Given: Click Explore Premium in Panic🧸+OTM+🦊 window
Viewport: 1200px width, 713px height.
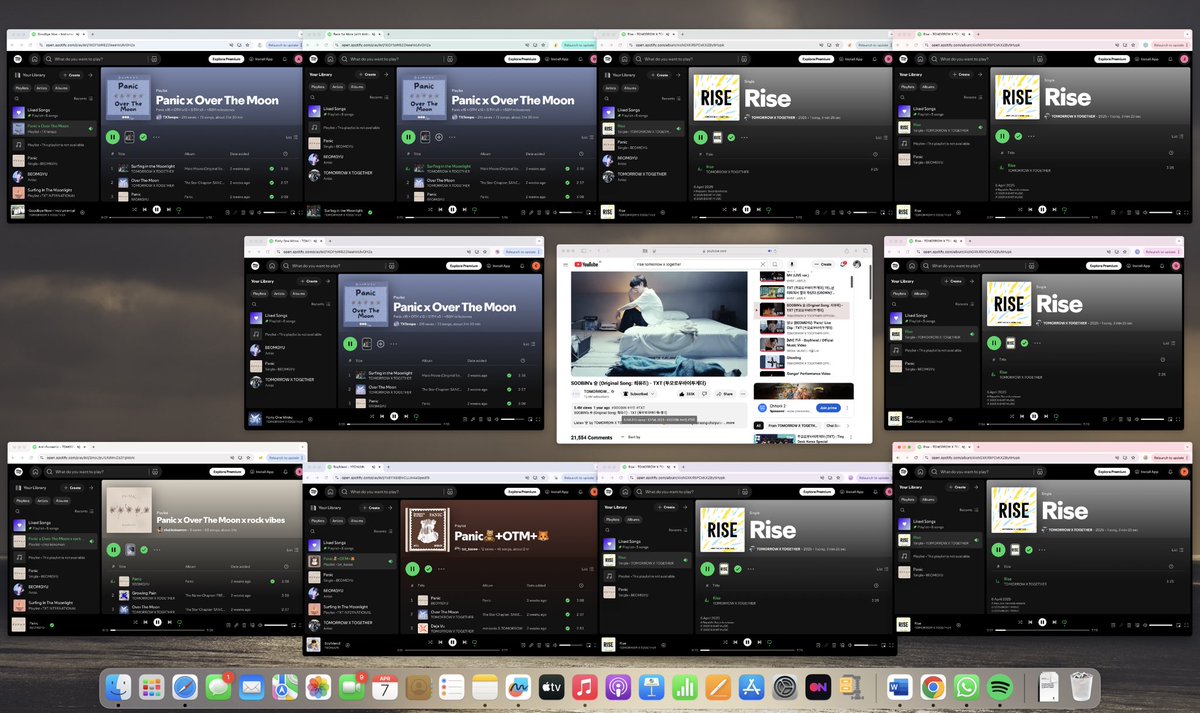Looking at the screenshot, I should point(522,492).
